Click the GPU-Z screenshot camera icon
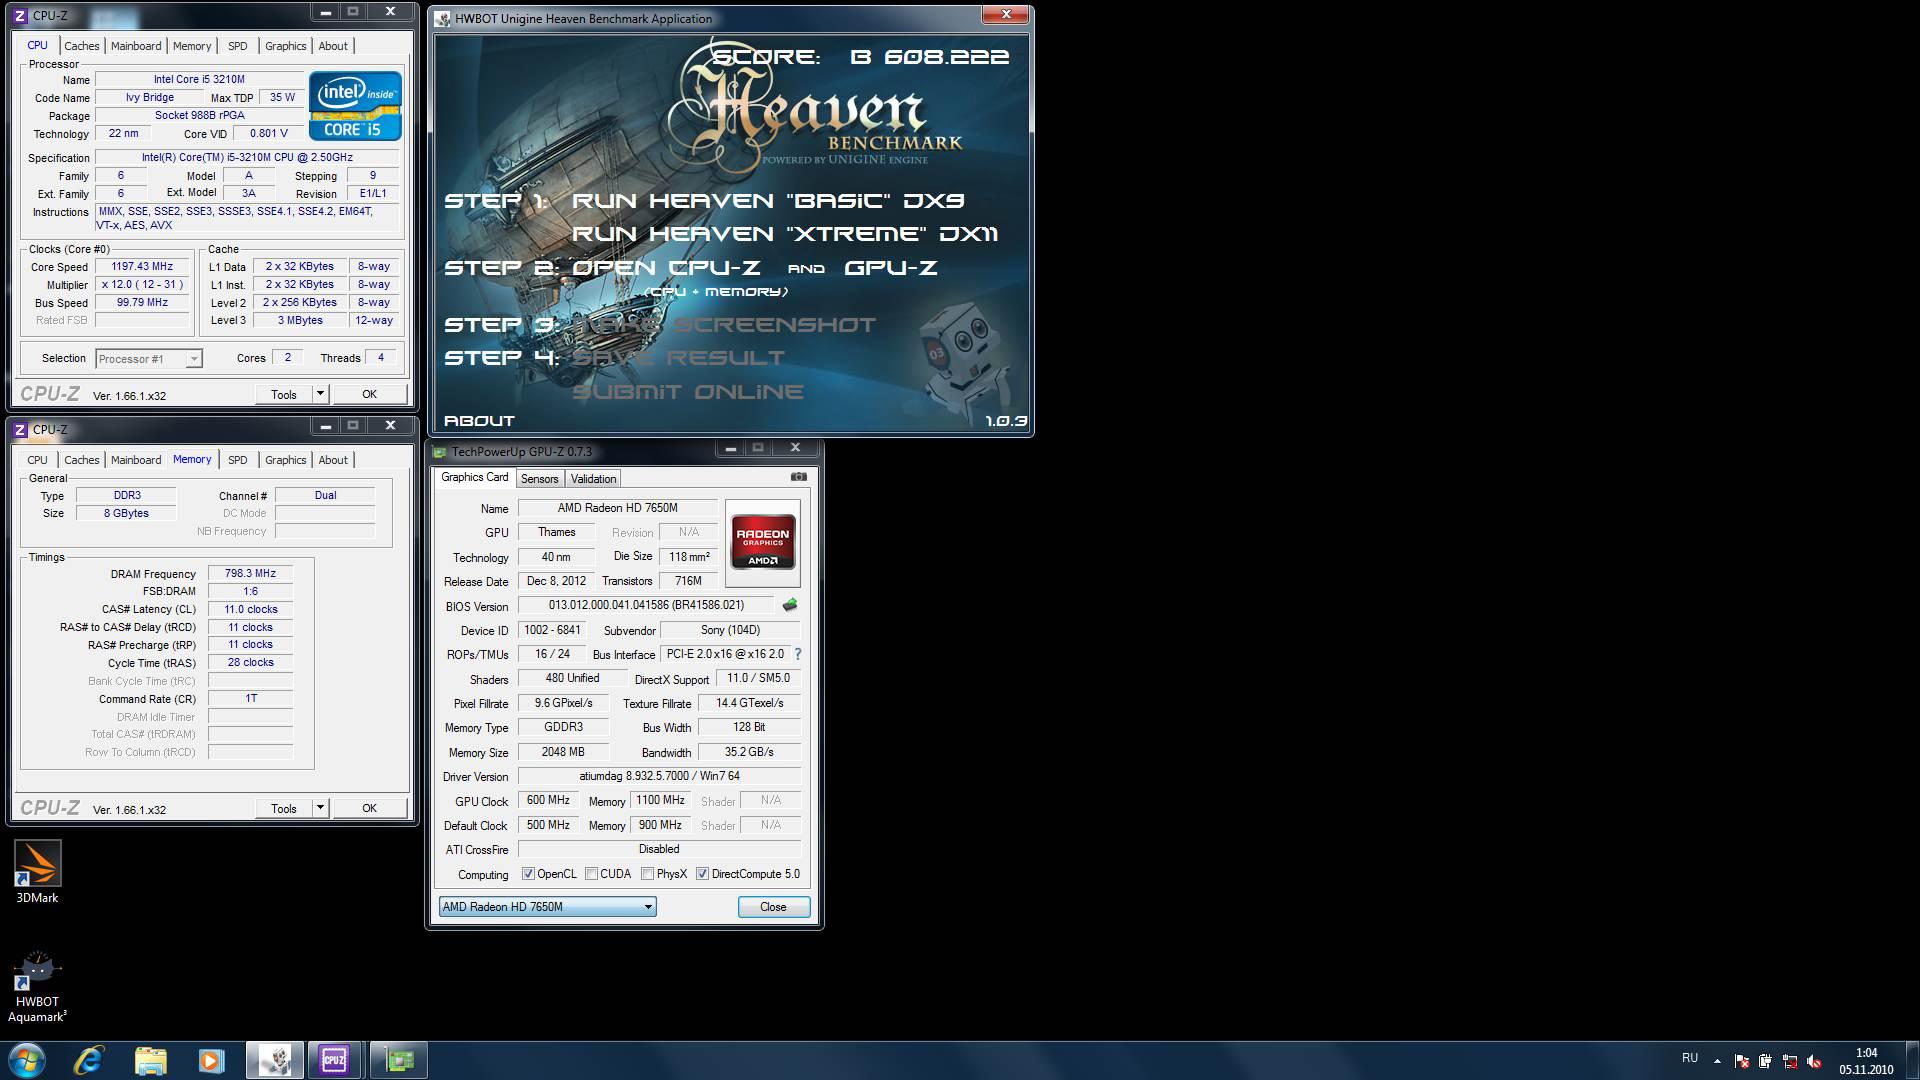This screenshot has height=1080, width=1920. coord(798,477)
